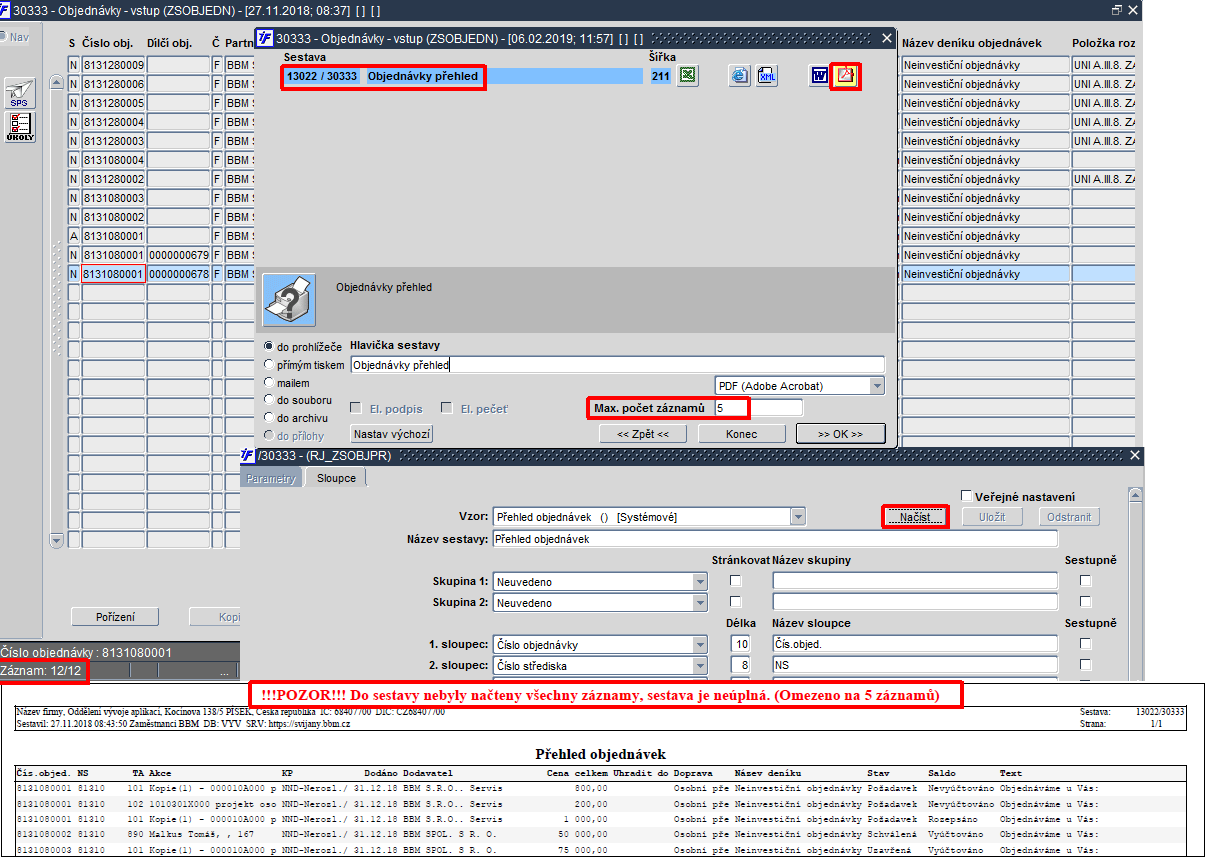
Task: Tick Stránkovat checkbox for Skupina 2
Action: click(x=736, y=602)
